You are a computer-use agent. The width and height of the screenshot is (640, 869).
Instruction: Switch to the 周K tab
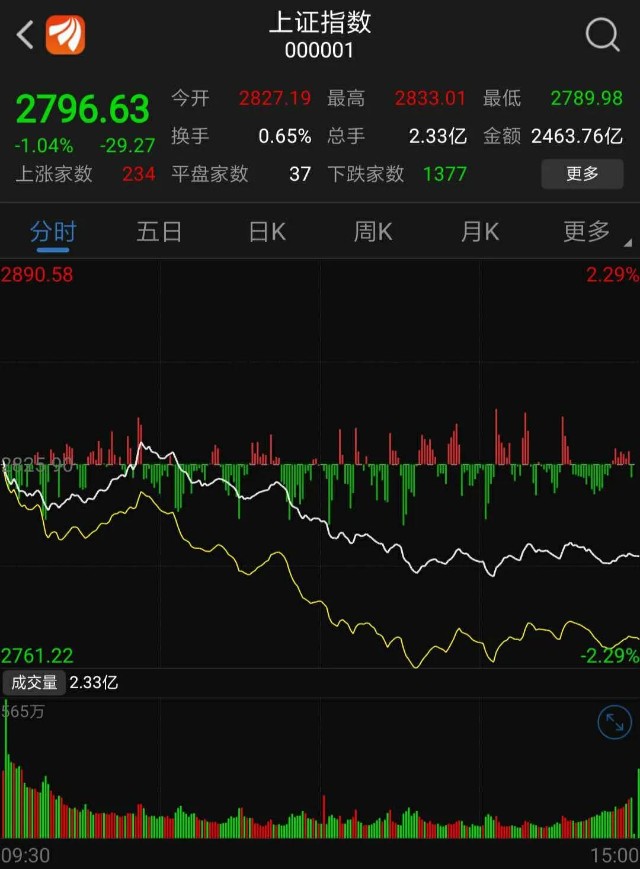tap(373, 232)
